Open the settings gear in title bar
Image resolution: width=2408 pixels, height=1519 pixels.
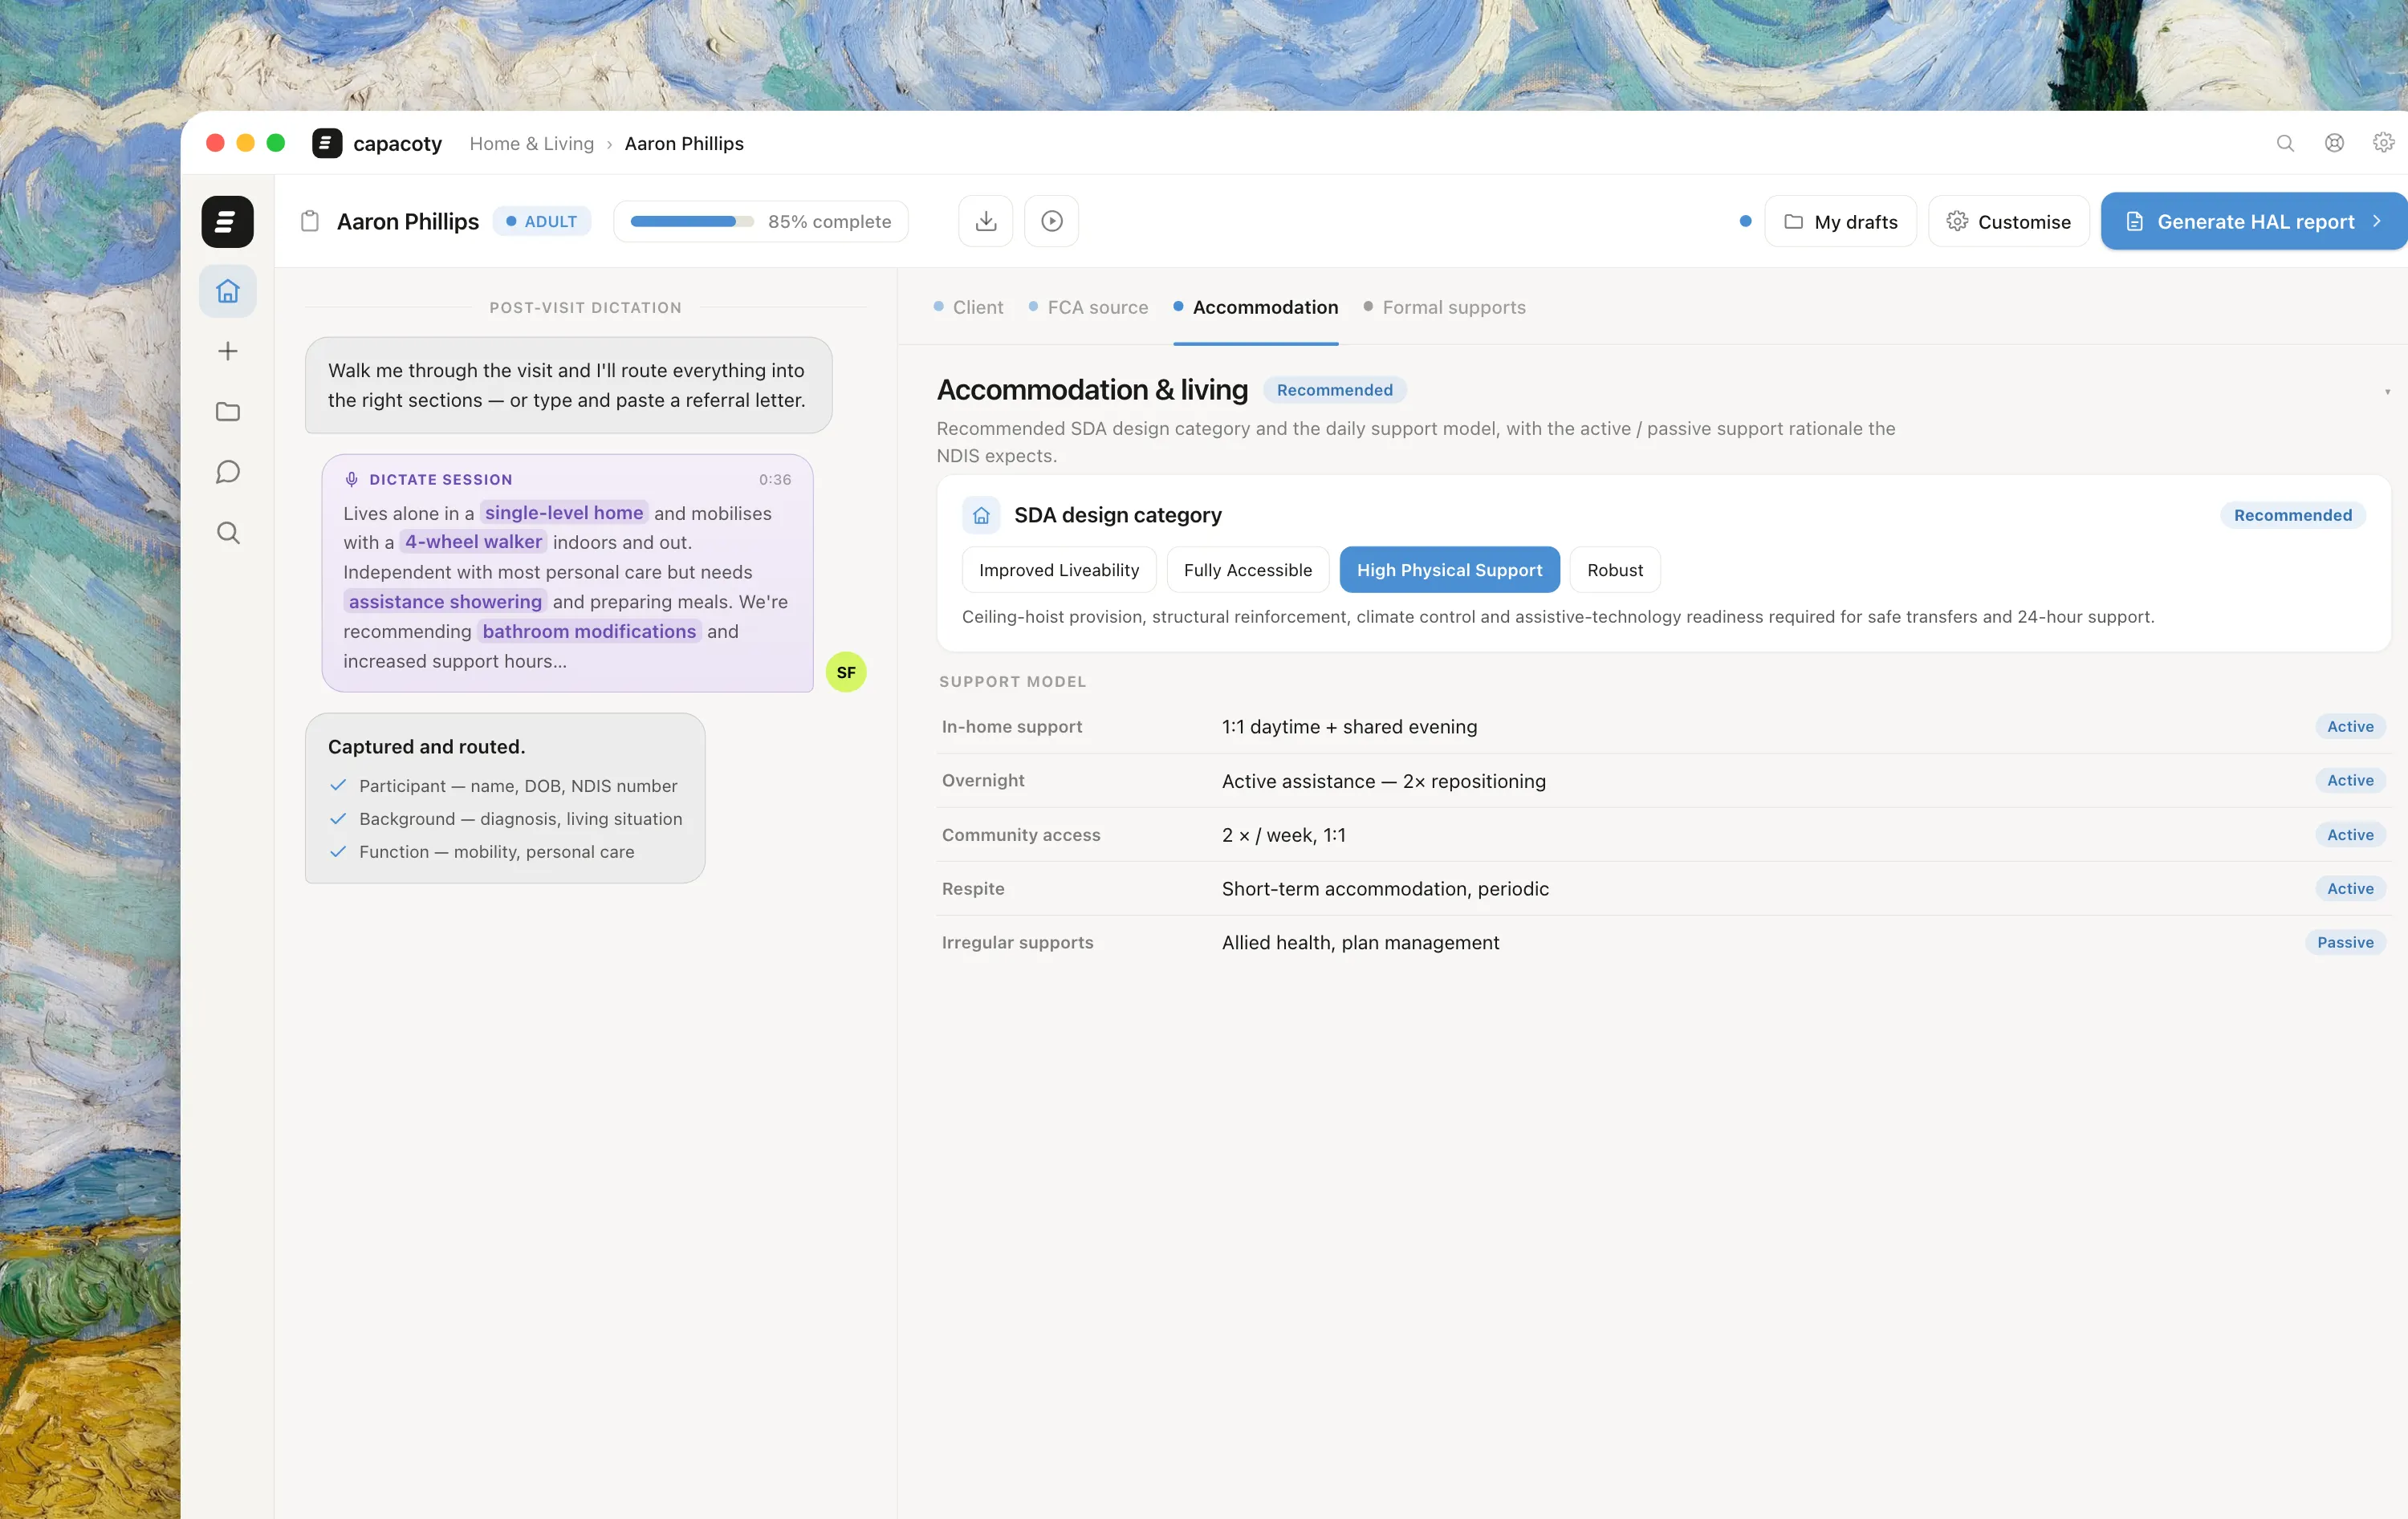[x=2384, y=143]
